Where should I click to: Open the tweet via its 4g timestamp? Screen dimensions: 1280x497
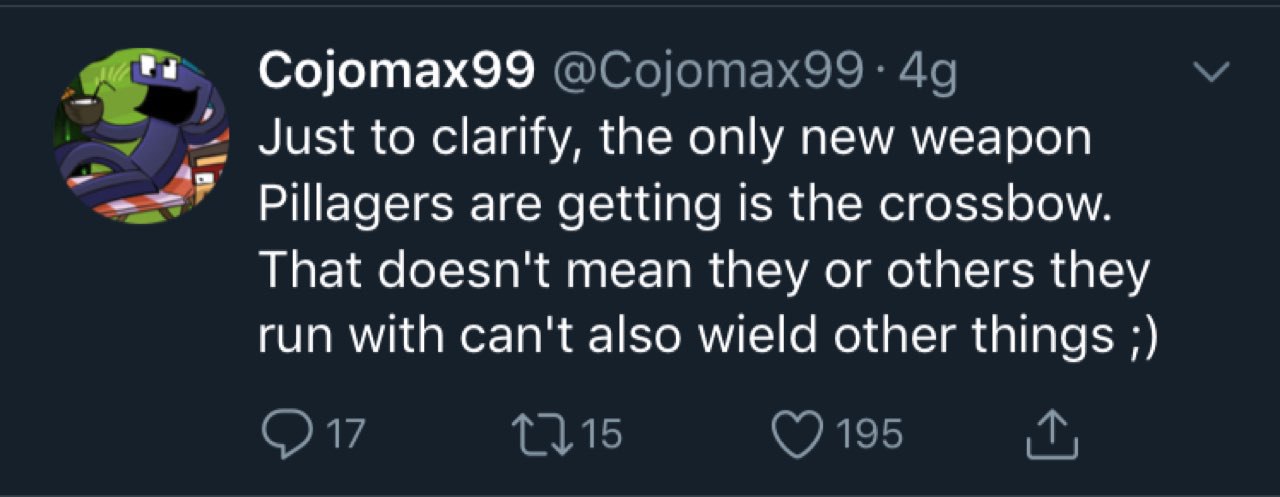(x=929, y=72)
